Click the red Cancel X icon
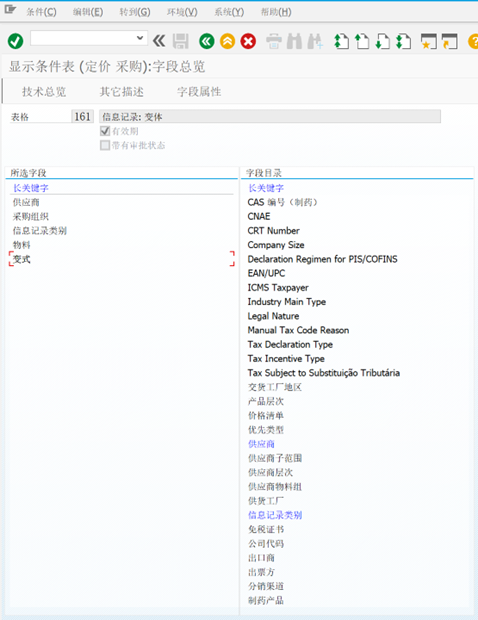This screenshot has width=478, height=620. pos(248,41)
